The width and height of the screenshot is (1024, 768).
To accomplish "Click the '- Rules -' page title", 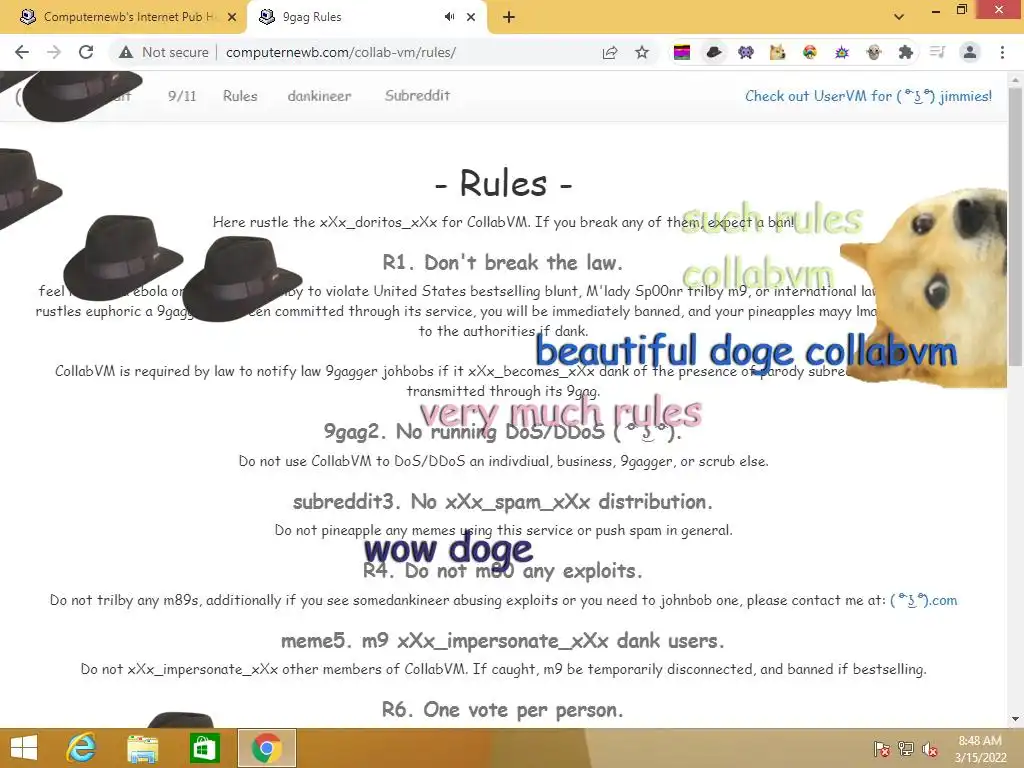I will 503,184.
